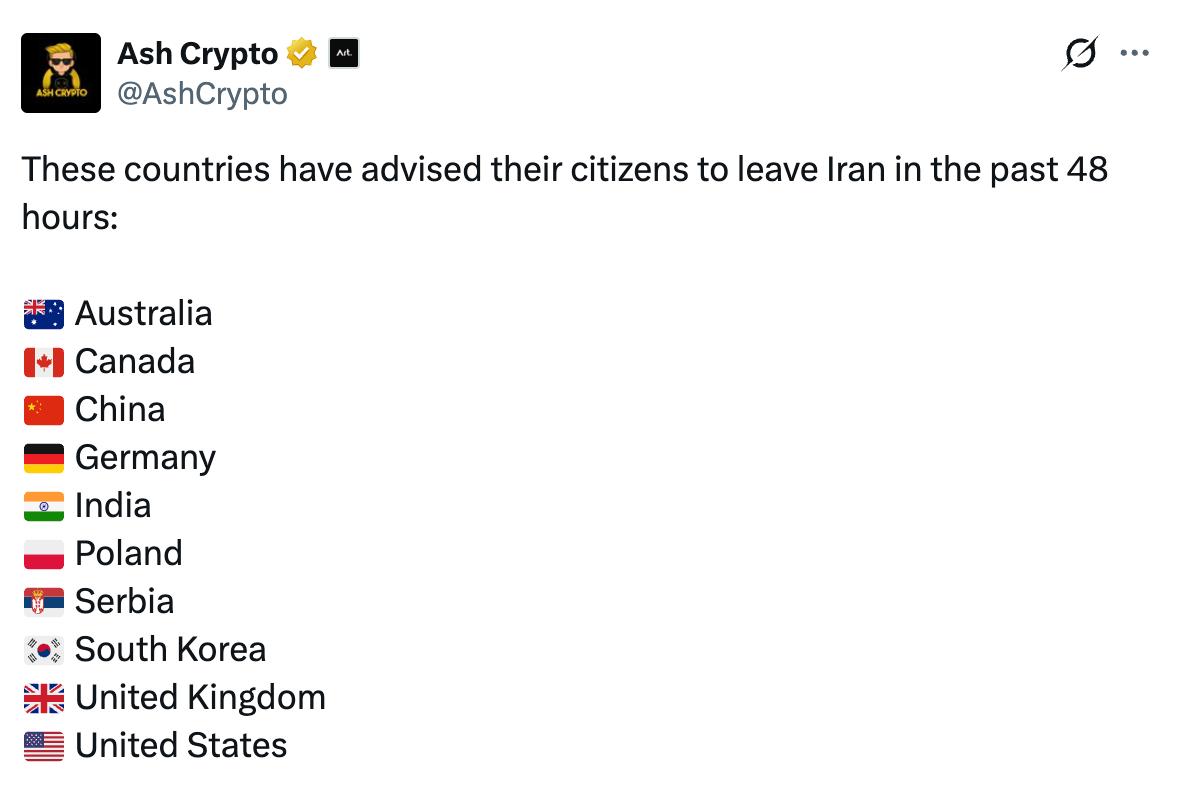The width and height of the screenshot is (1179, 794).
Task: Click the Ash Crypto profile avatar
Action: [x=61, y=72]
